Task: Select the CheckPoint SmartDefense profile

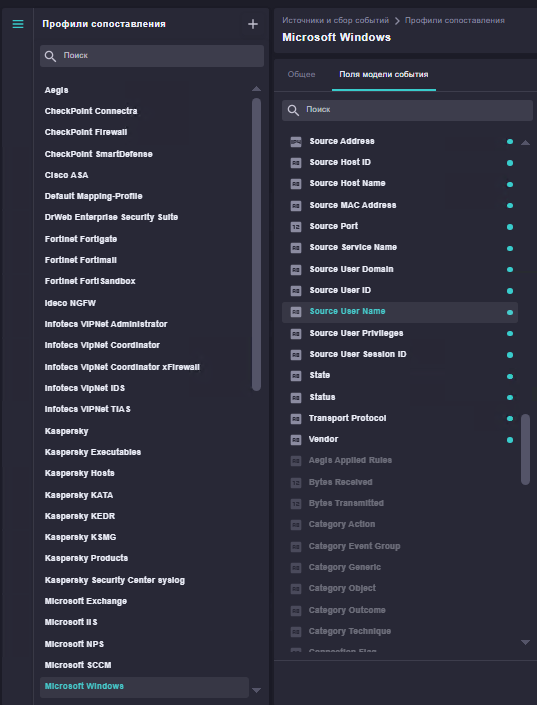Action: tap(98, 154)
